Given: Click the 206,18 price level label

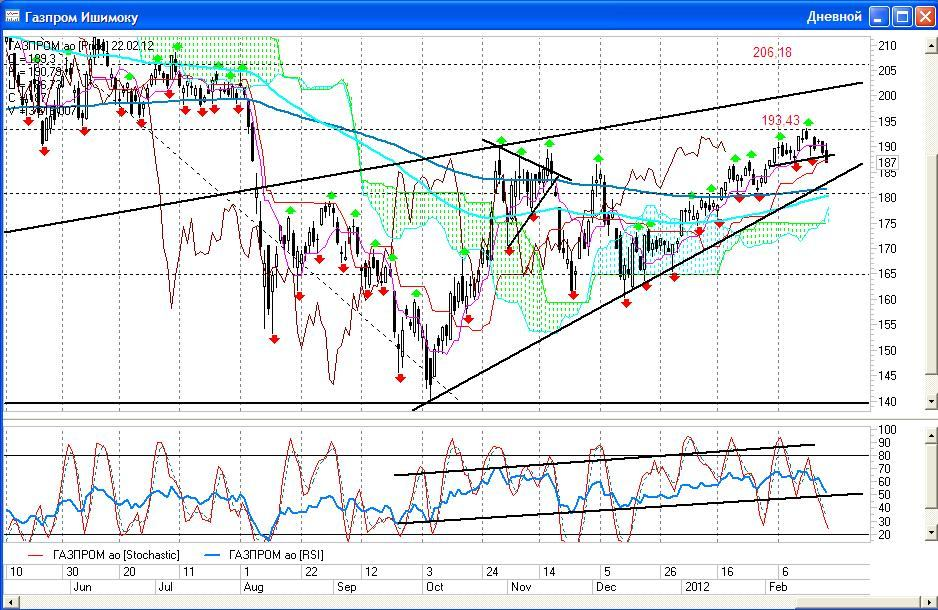Looking at the screenshot, I should (772, 53).
